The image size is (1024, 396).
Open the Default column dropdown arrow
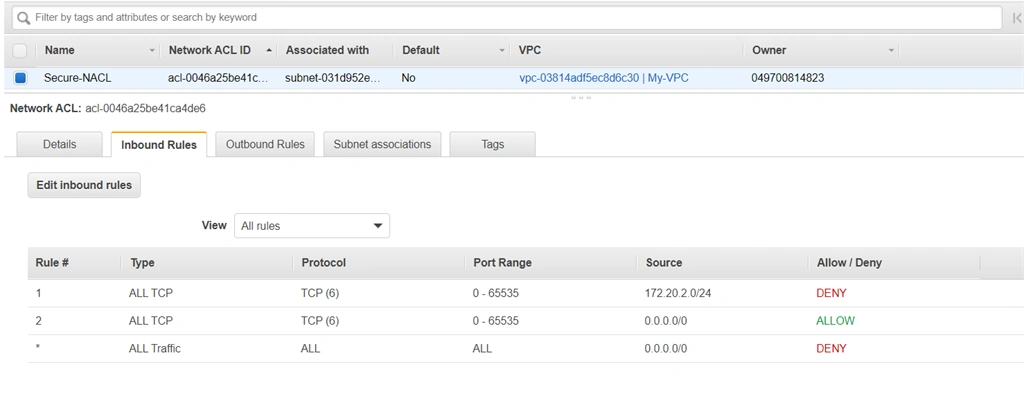pyautogui.click(x=502, y=50)
